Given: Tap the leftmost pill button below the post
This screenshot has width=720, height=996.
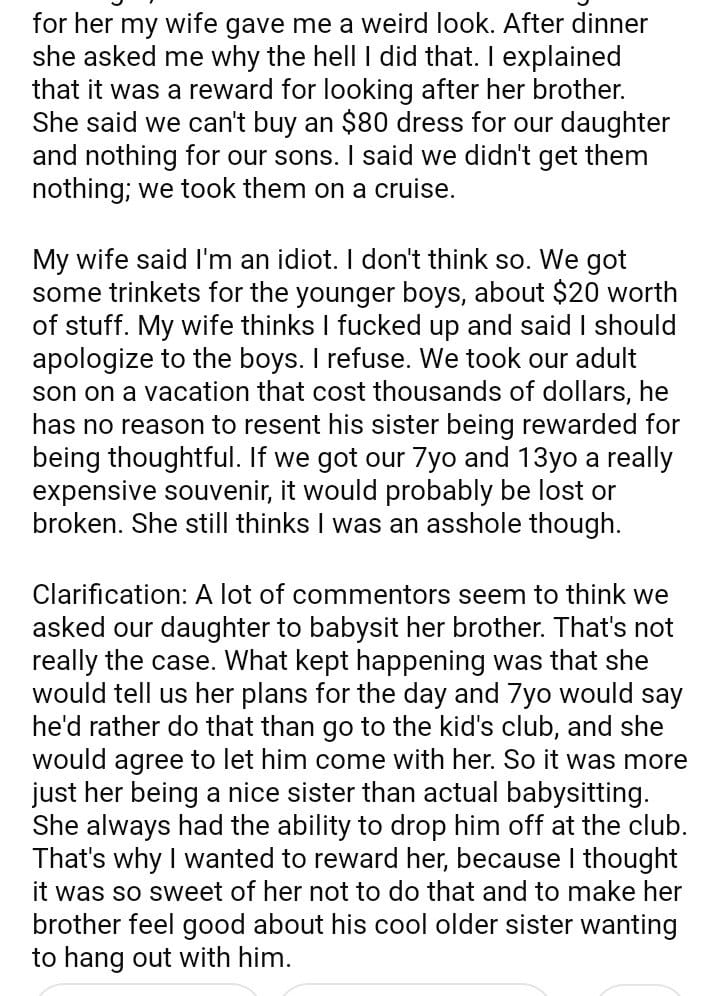Looking at the screenshot, I should click(x=148, y=990).
